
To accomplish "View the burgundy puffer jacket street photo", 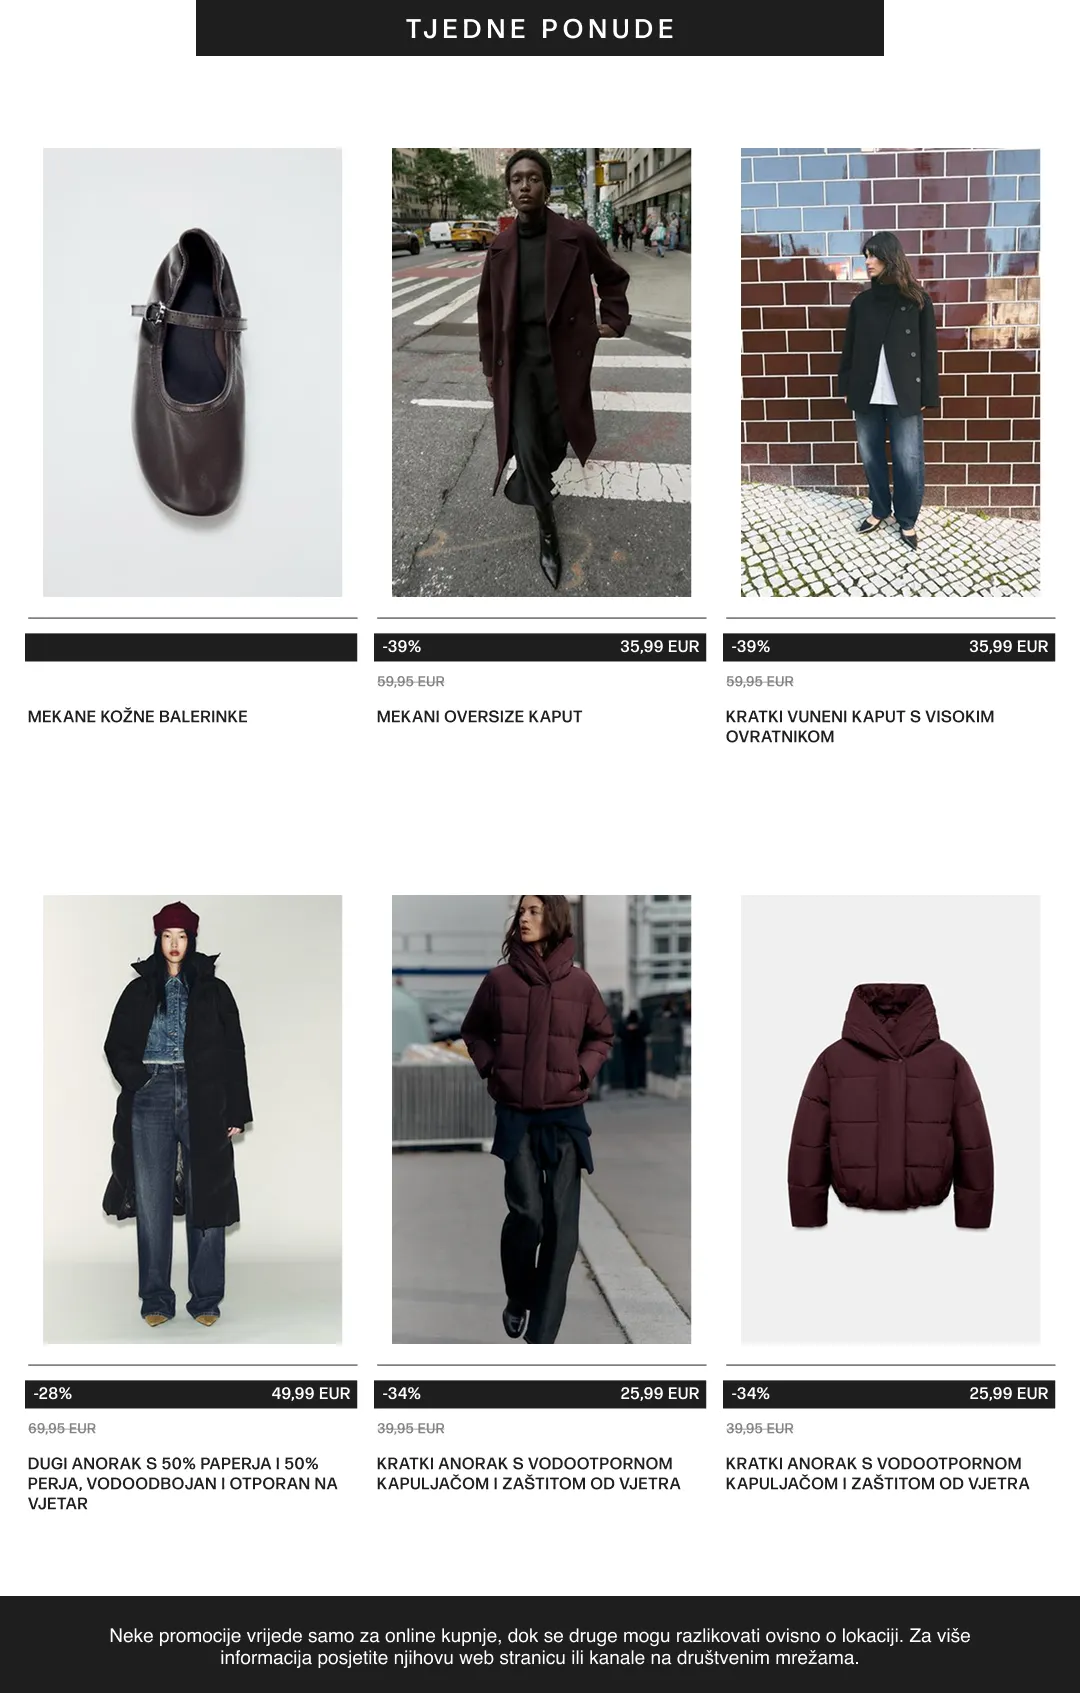I will (541, 1119).
